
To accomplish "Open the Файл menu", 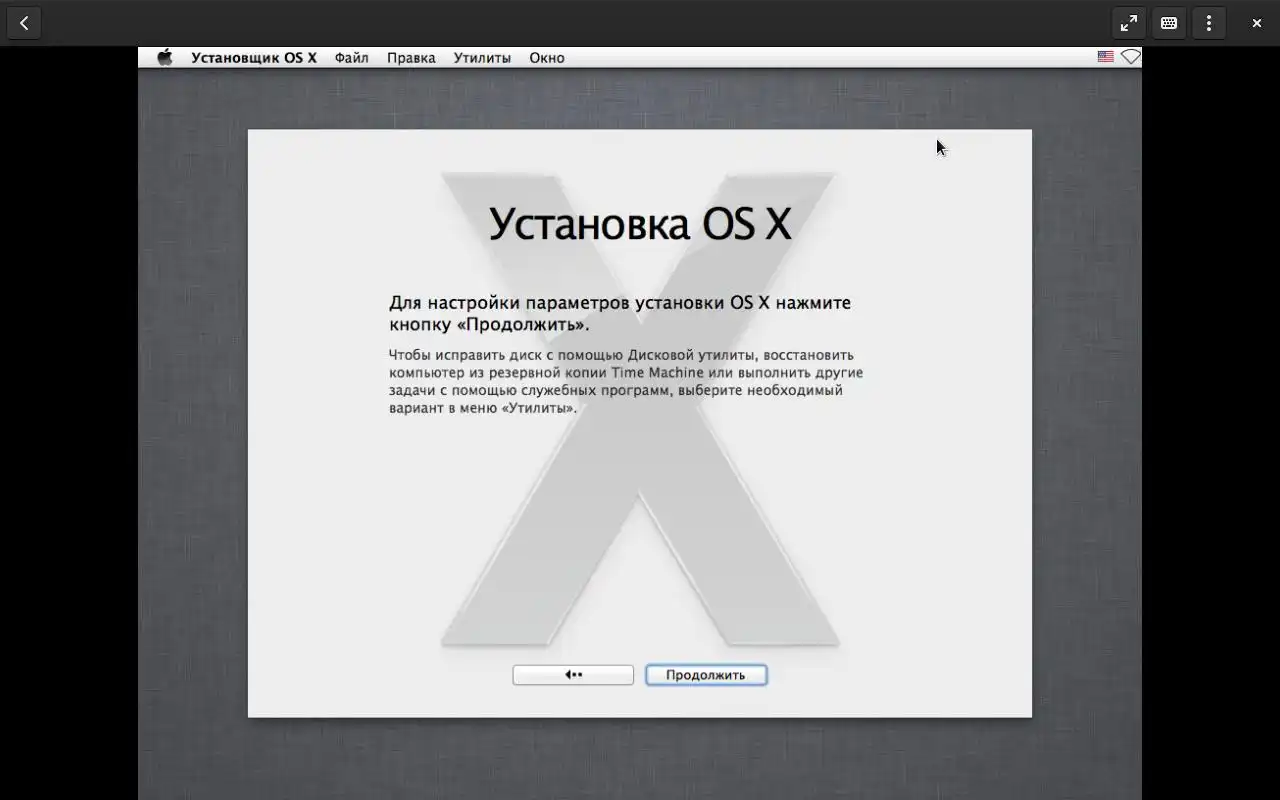I will coord(351,58).
